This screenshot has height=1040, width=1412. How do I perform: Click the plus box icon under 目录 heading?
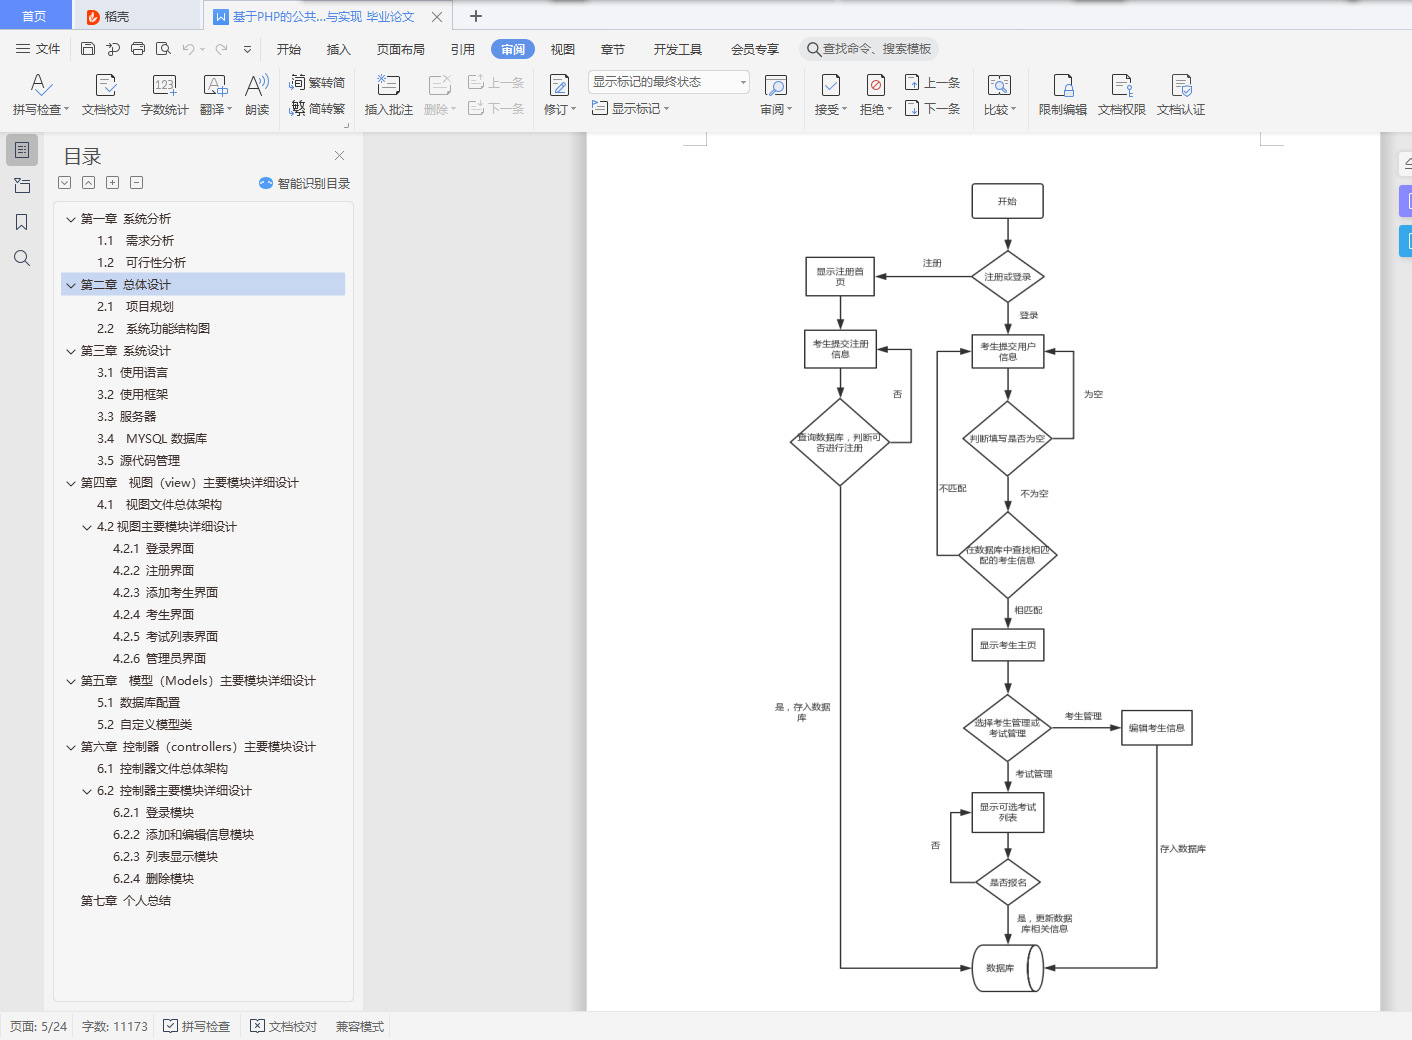tap(113, 183)
